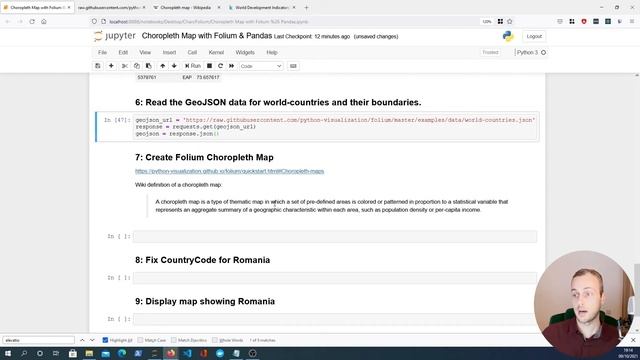Viewport: 640px width, 360px height.
Task: Bookmark this page with star icon
Action: [x=510, y=21]
